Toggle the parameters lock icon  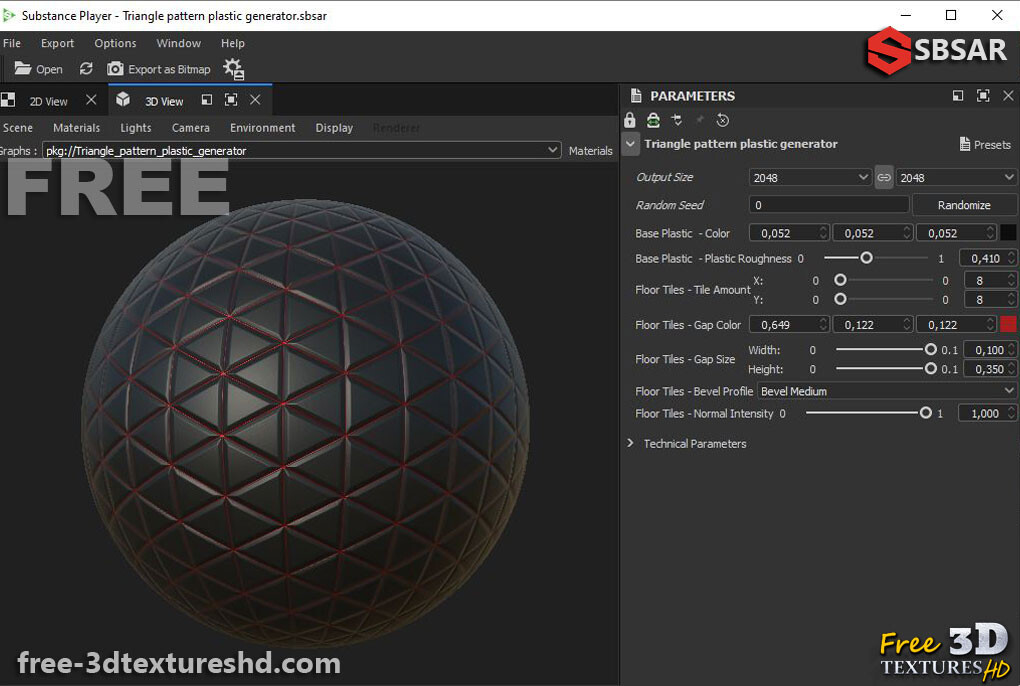tap(629, 120)
